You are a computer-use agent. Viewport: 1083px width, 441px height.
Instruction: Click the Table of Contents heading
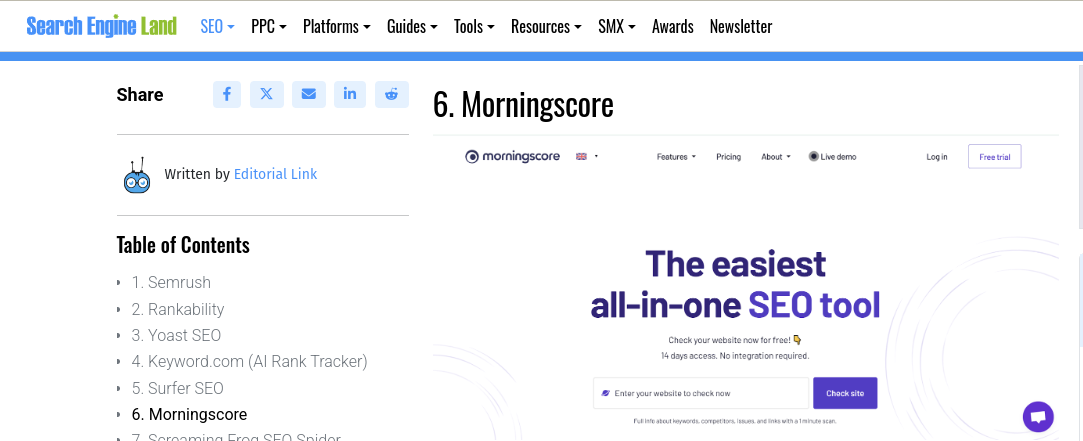coord(183,245)
